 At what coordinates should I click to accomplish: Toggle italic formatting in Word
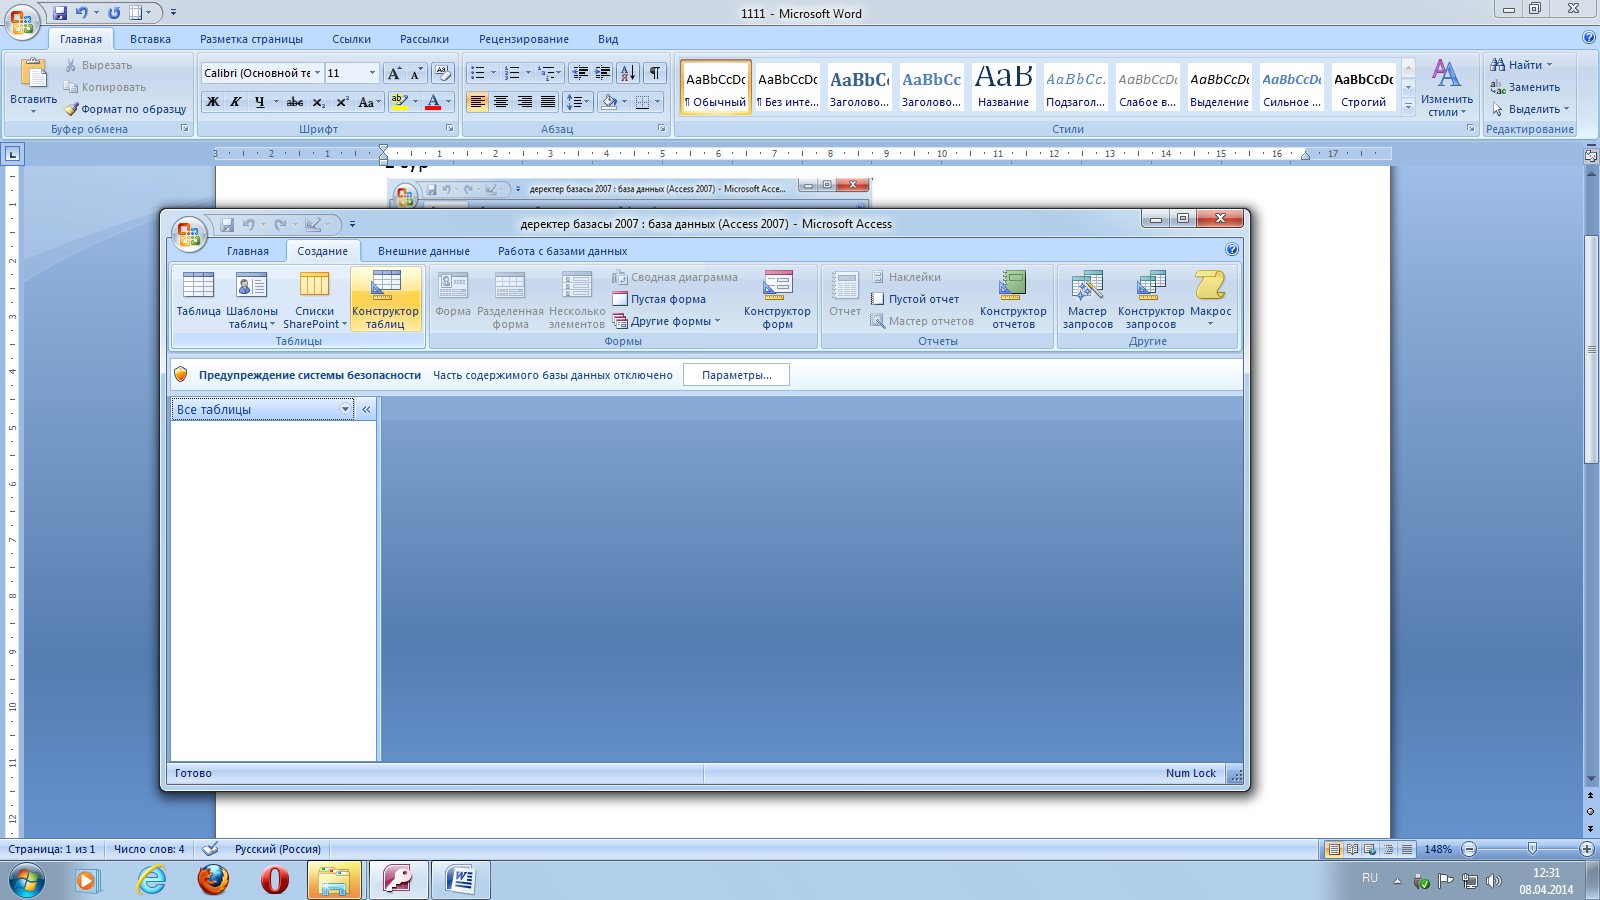[236, 102]
